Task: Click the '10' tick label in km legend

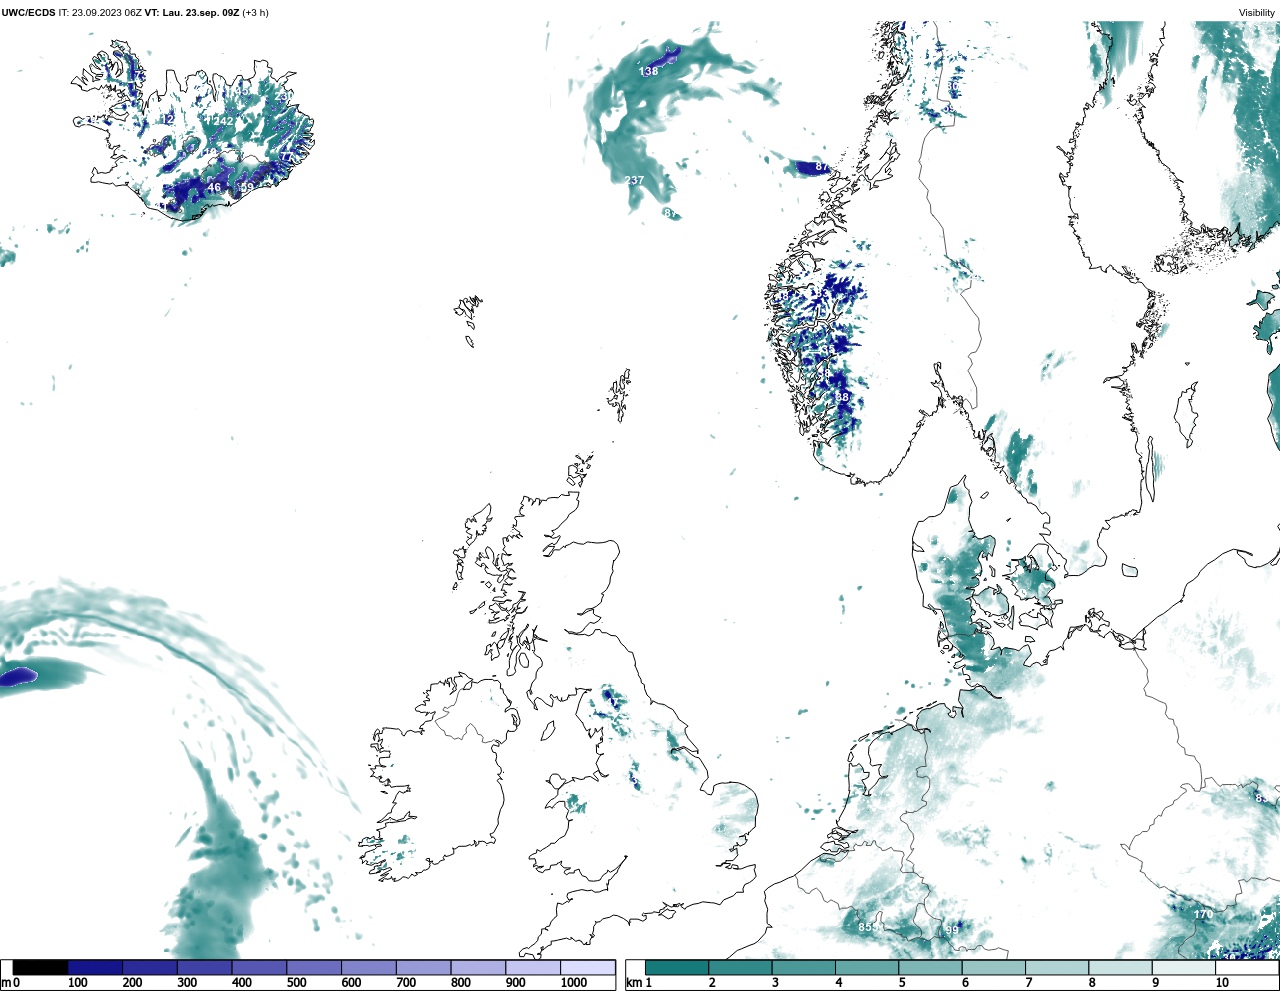Action: coord(1222,984)
